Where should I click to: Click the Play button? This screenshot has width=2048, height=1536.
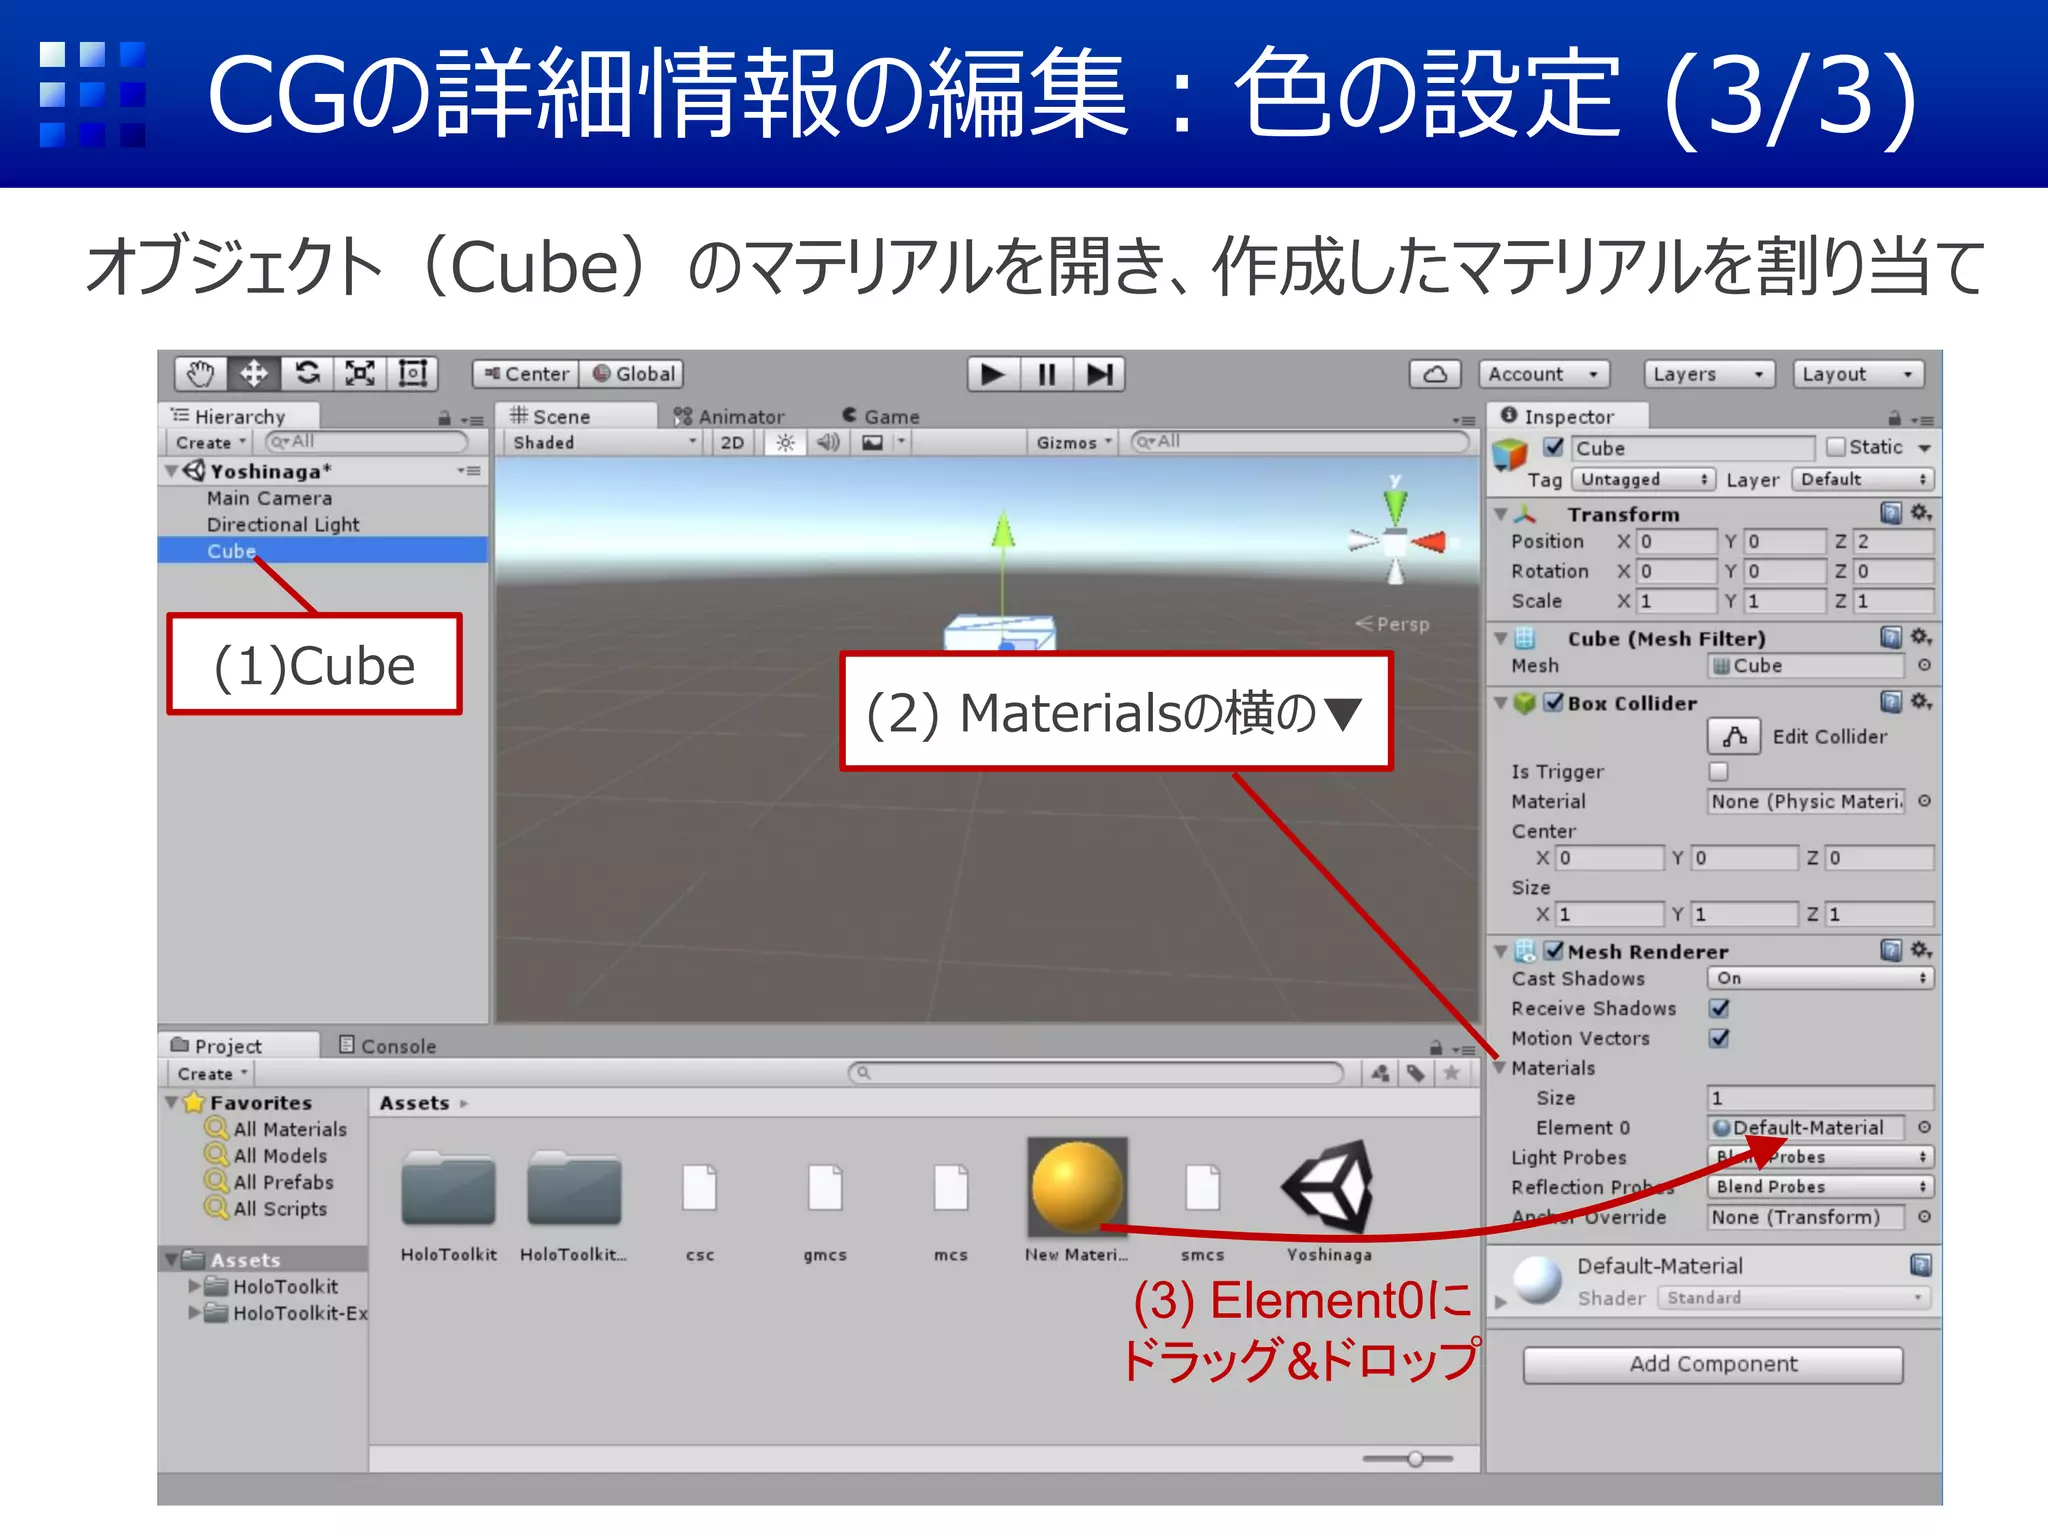pyautogui.click(x=993, y=374)
